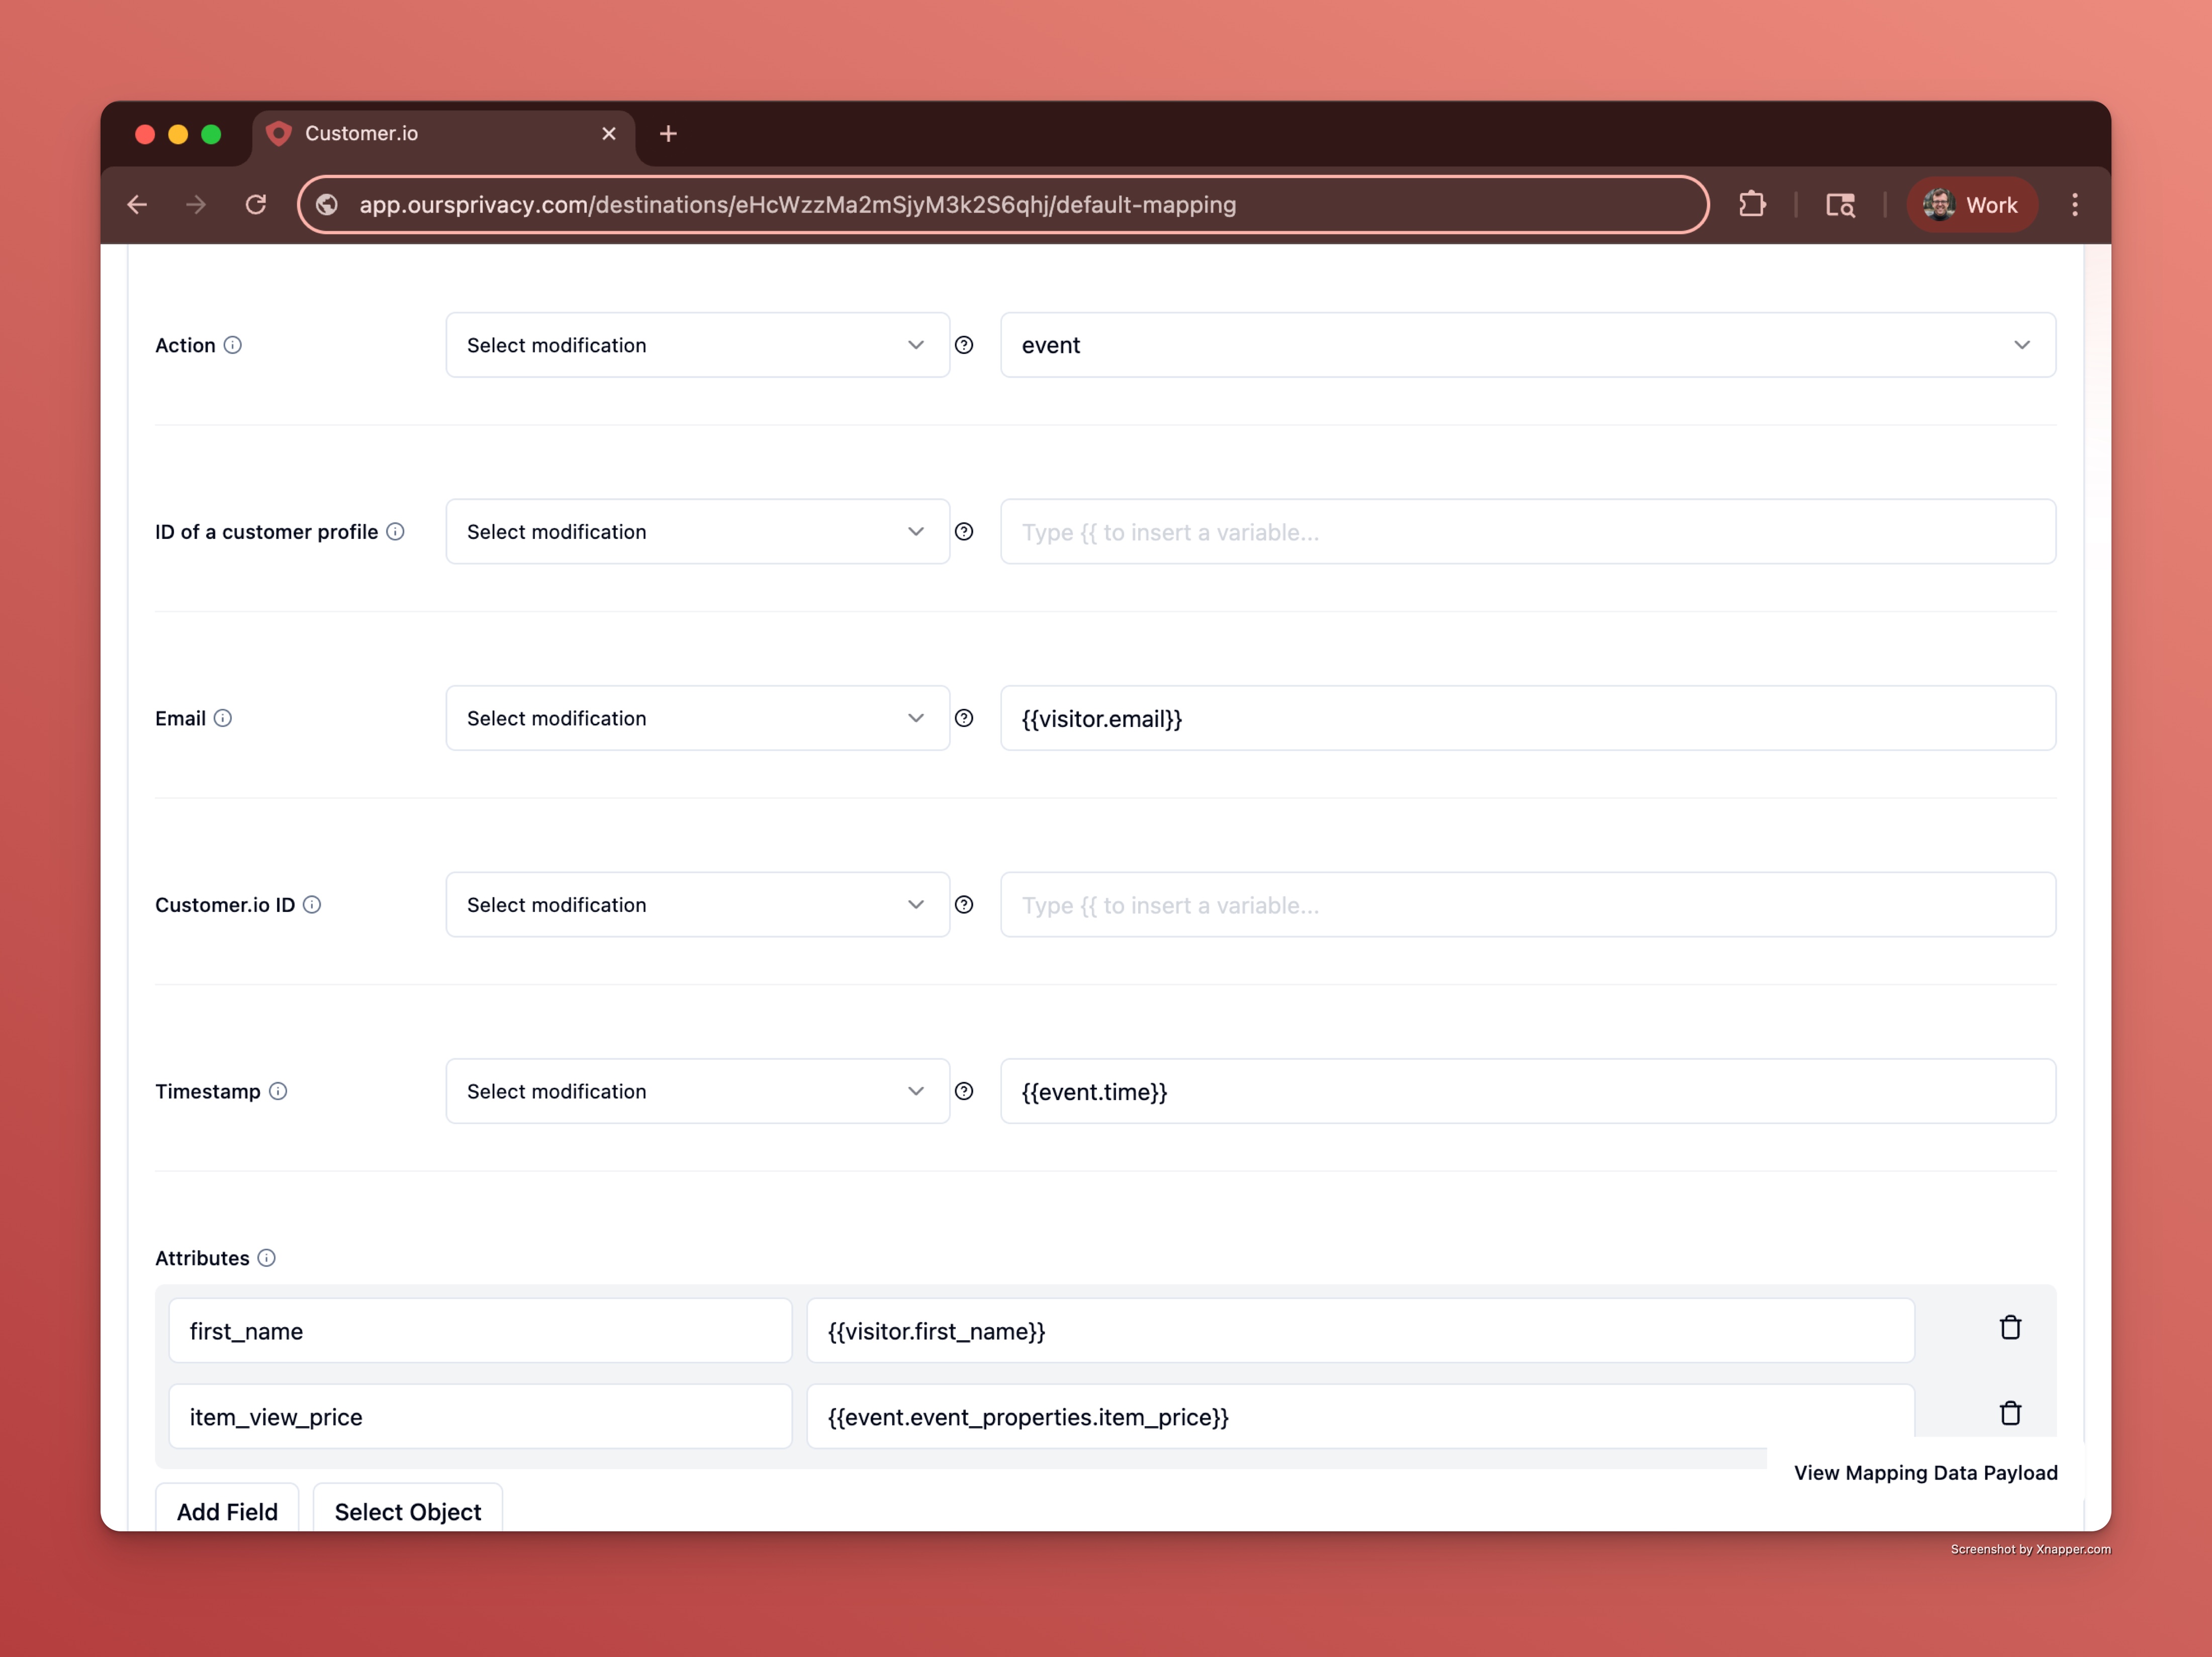Open help question icon in customer profile ID row
2212x1657 pixels.
click(x=964, y=532)
